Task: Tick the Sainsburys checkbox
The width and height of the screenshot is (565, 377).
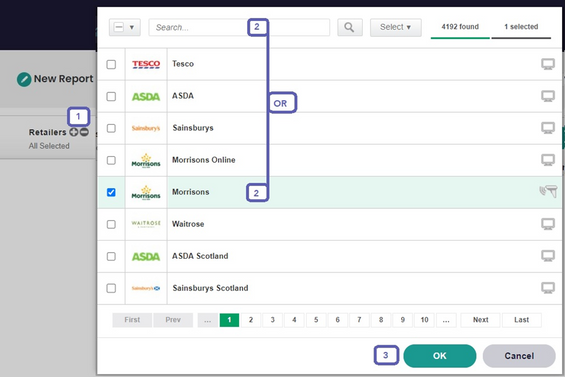Action: point(111,128)
